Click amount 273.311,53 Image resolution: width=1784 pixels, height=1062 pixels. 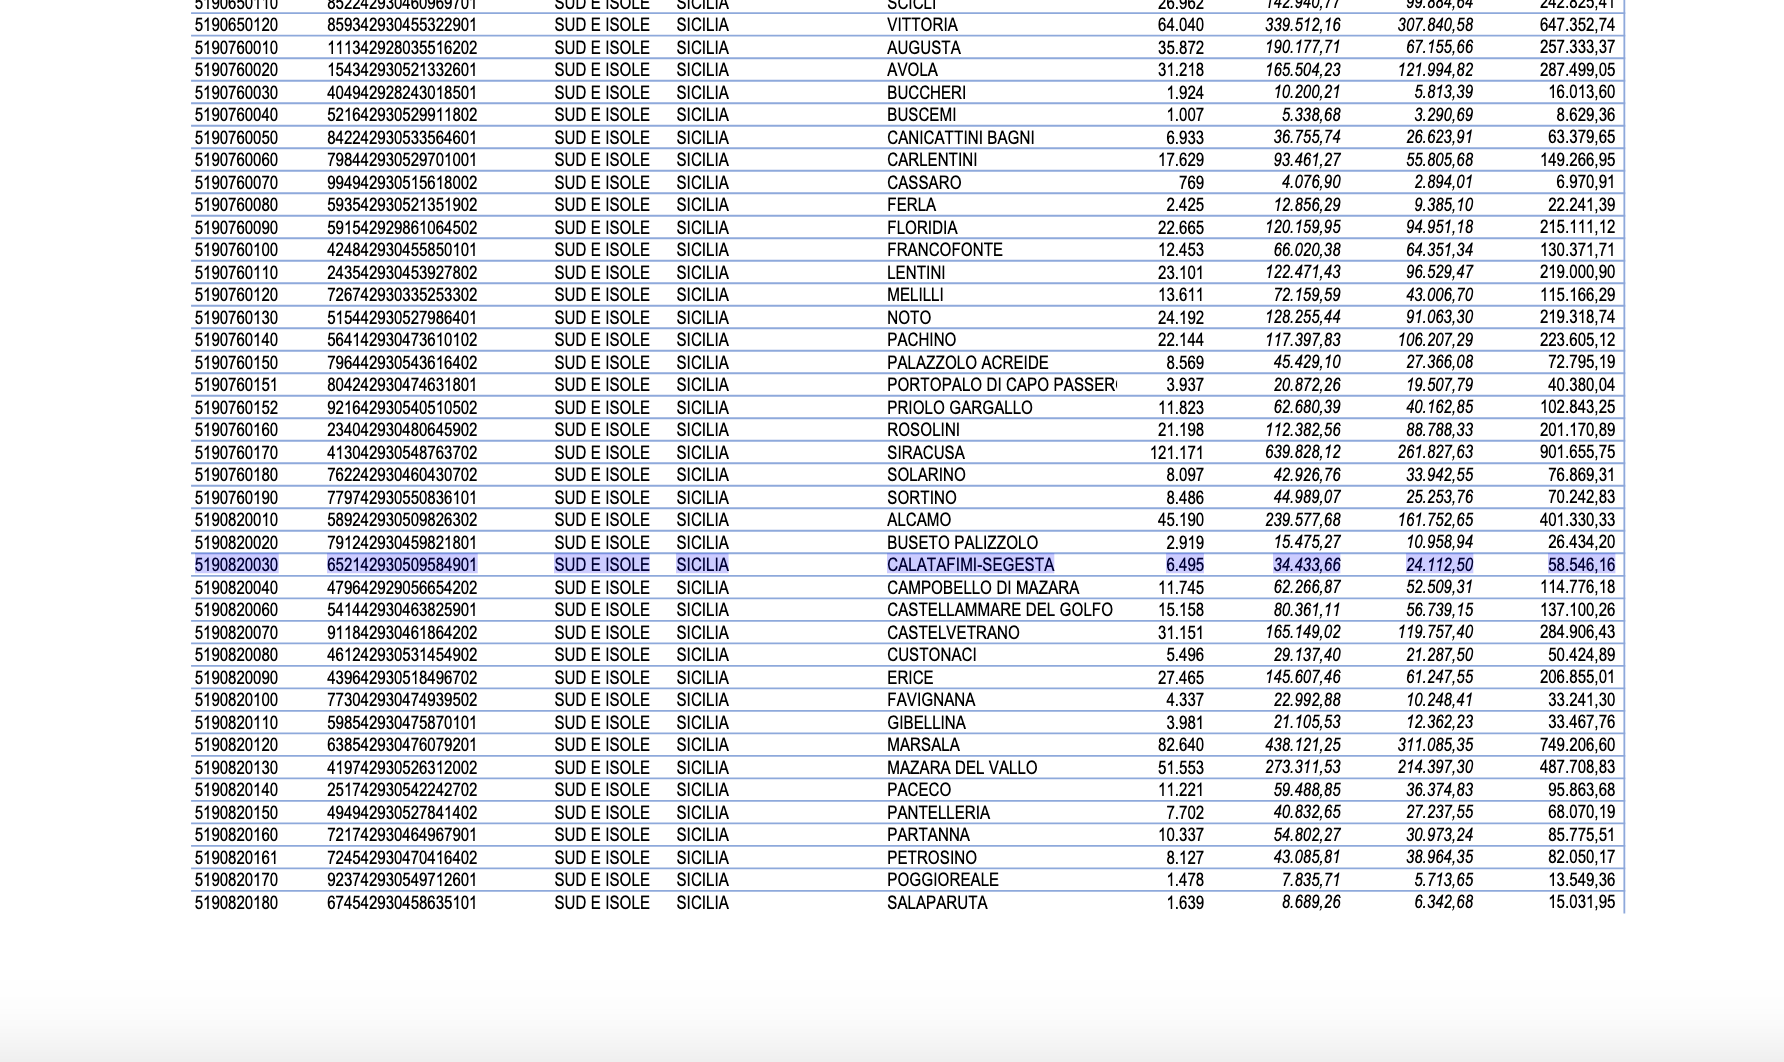tap(1303, 768)
